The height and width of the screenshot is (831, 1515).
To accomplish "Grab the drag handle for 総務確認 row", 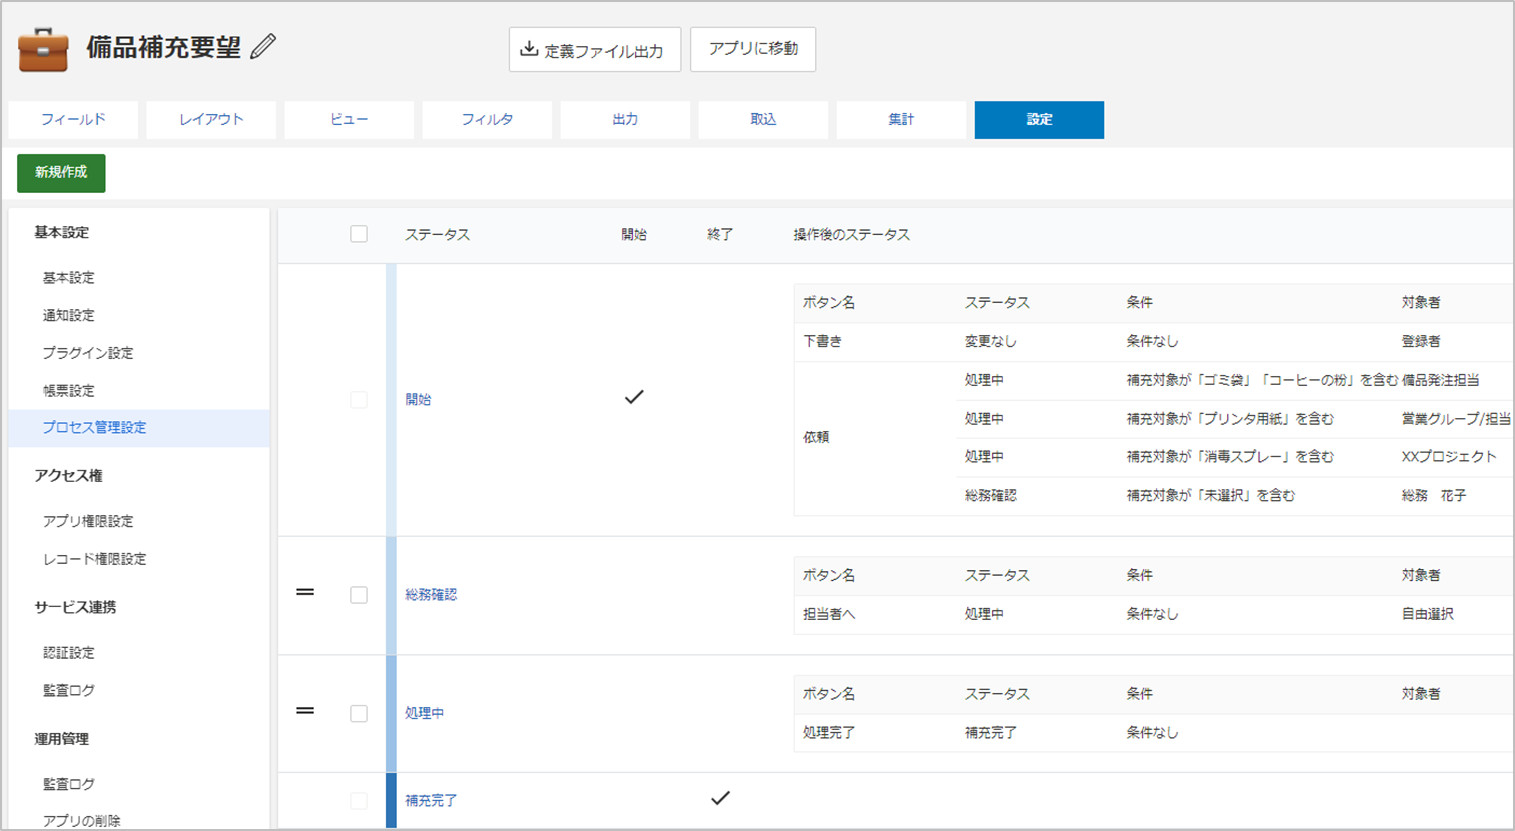I will coord(305,593).
